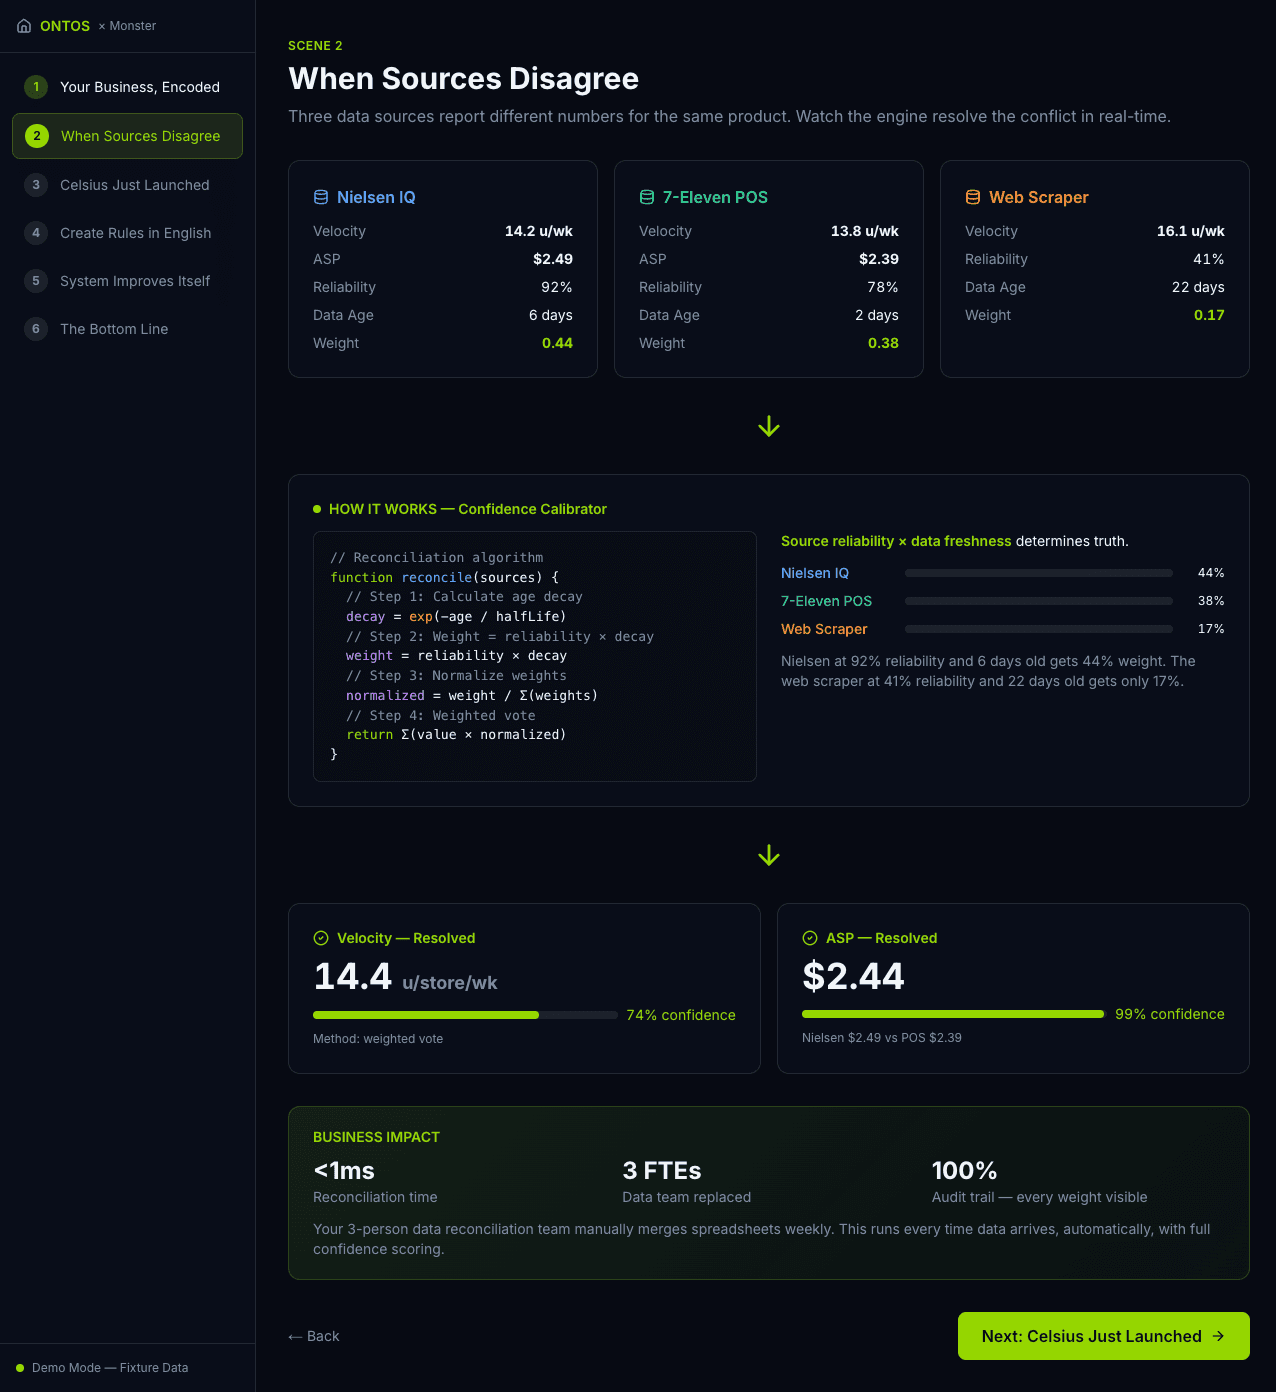Click the green dot beside HOW IT WORKS
This screenshot has height=1392, width=1276.
click(316, 509)
